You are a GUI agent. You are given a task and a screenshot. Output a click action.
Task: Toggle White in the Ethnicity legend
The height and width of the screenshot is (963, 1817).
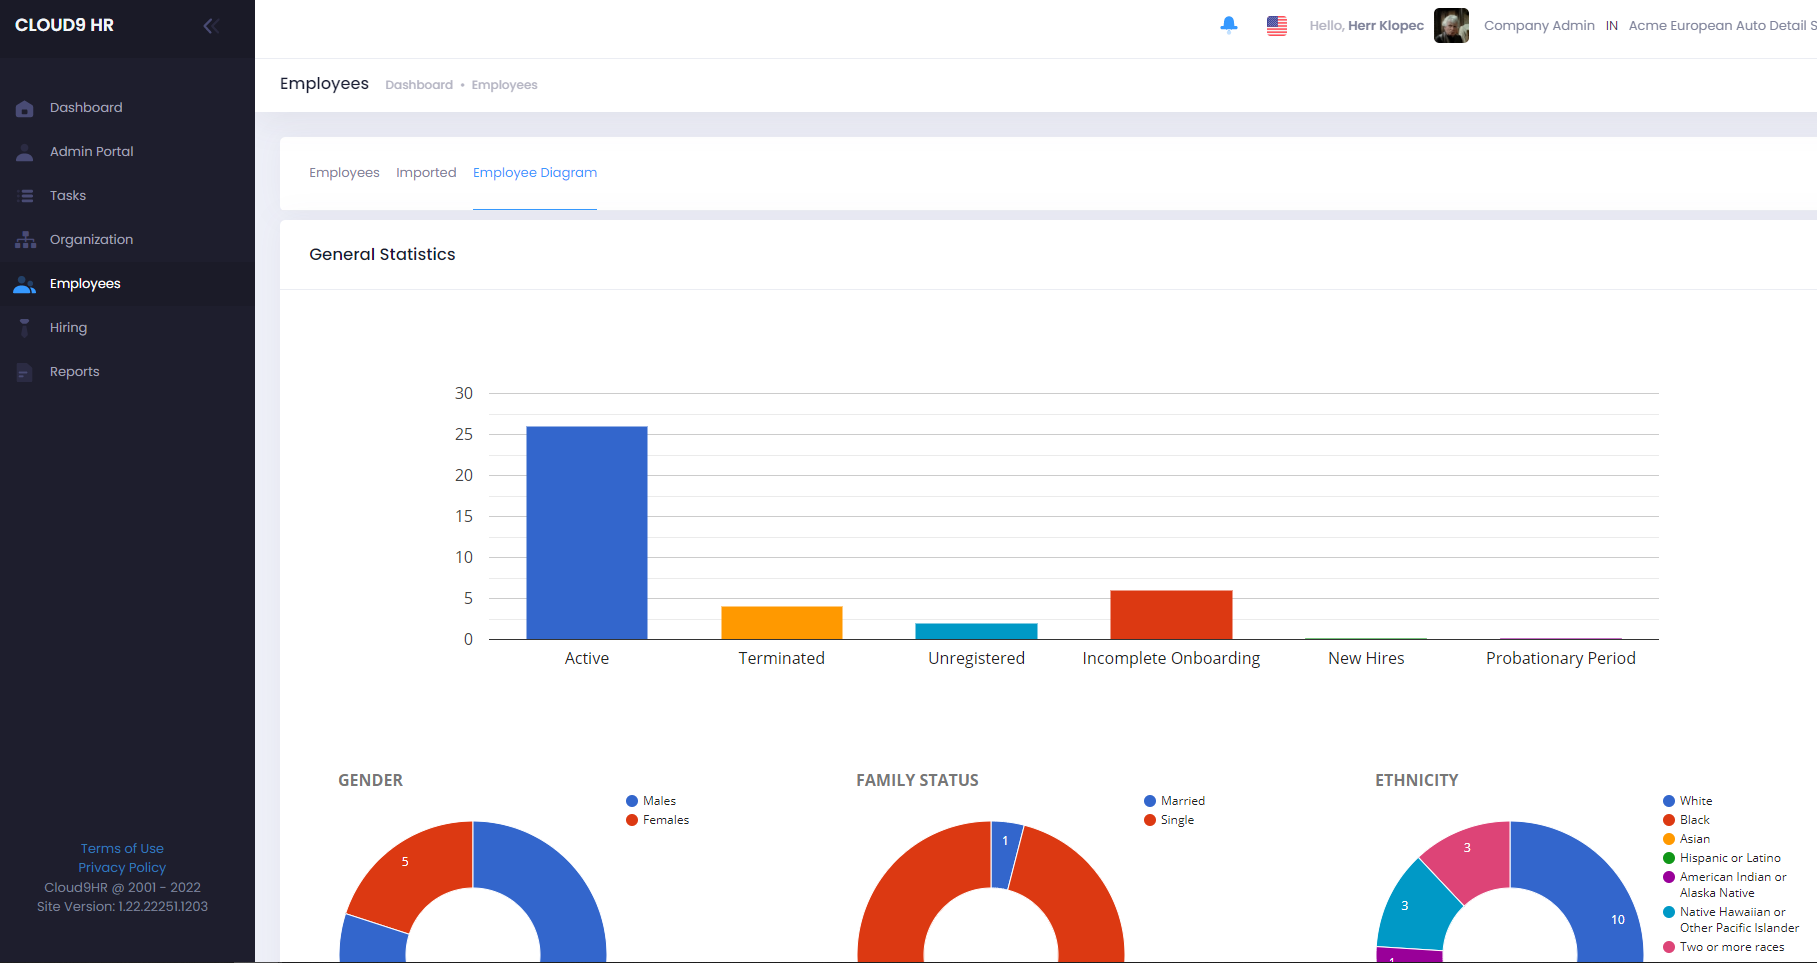tap(1689, 800)
